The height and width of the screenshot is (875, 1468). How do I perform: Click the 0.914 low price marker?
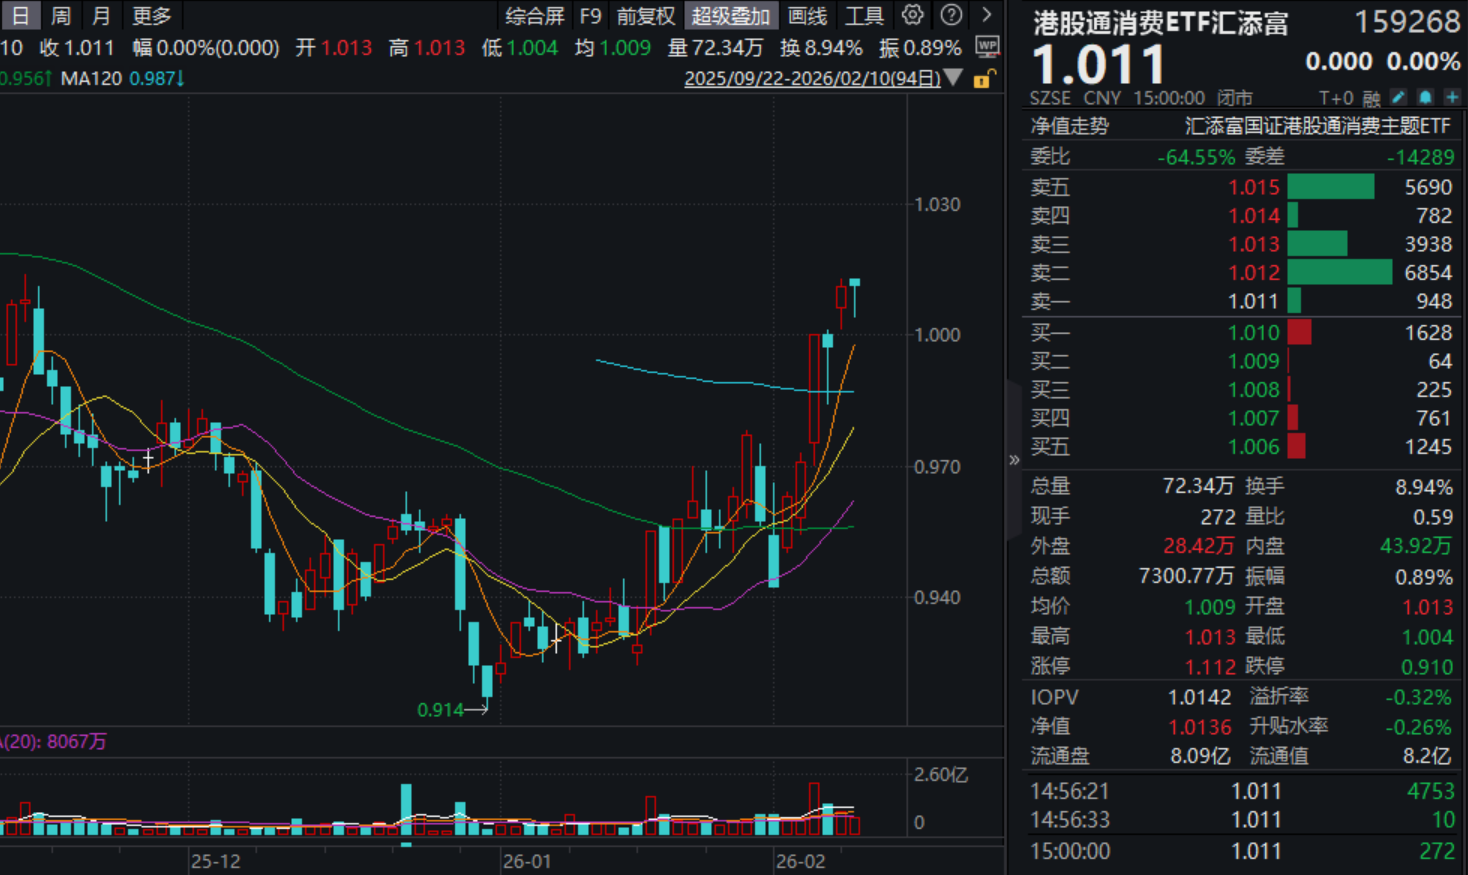439,709
